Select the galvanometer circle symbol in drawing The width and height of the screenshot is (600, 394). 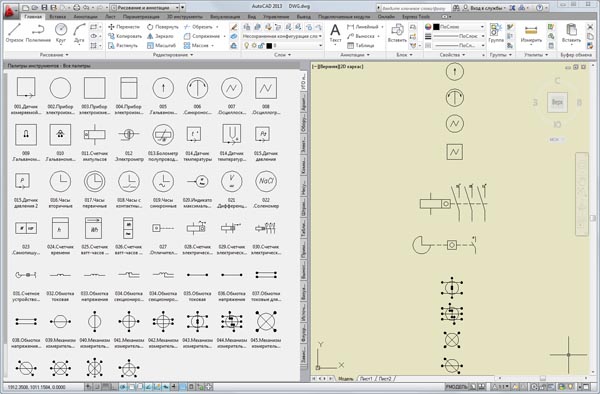click(x=455, y=72)
